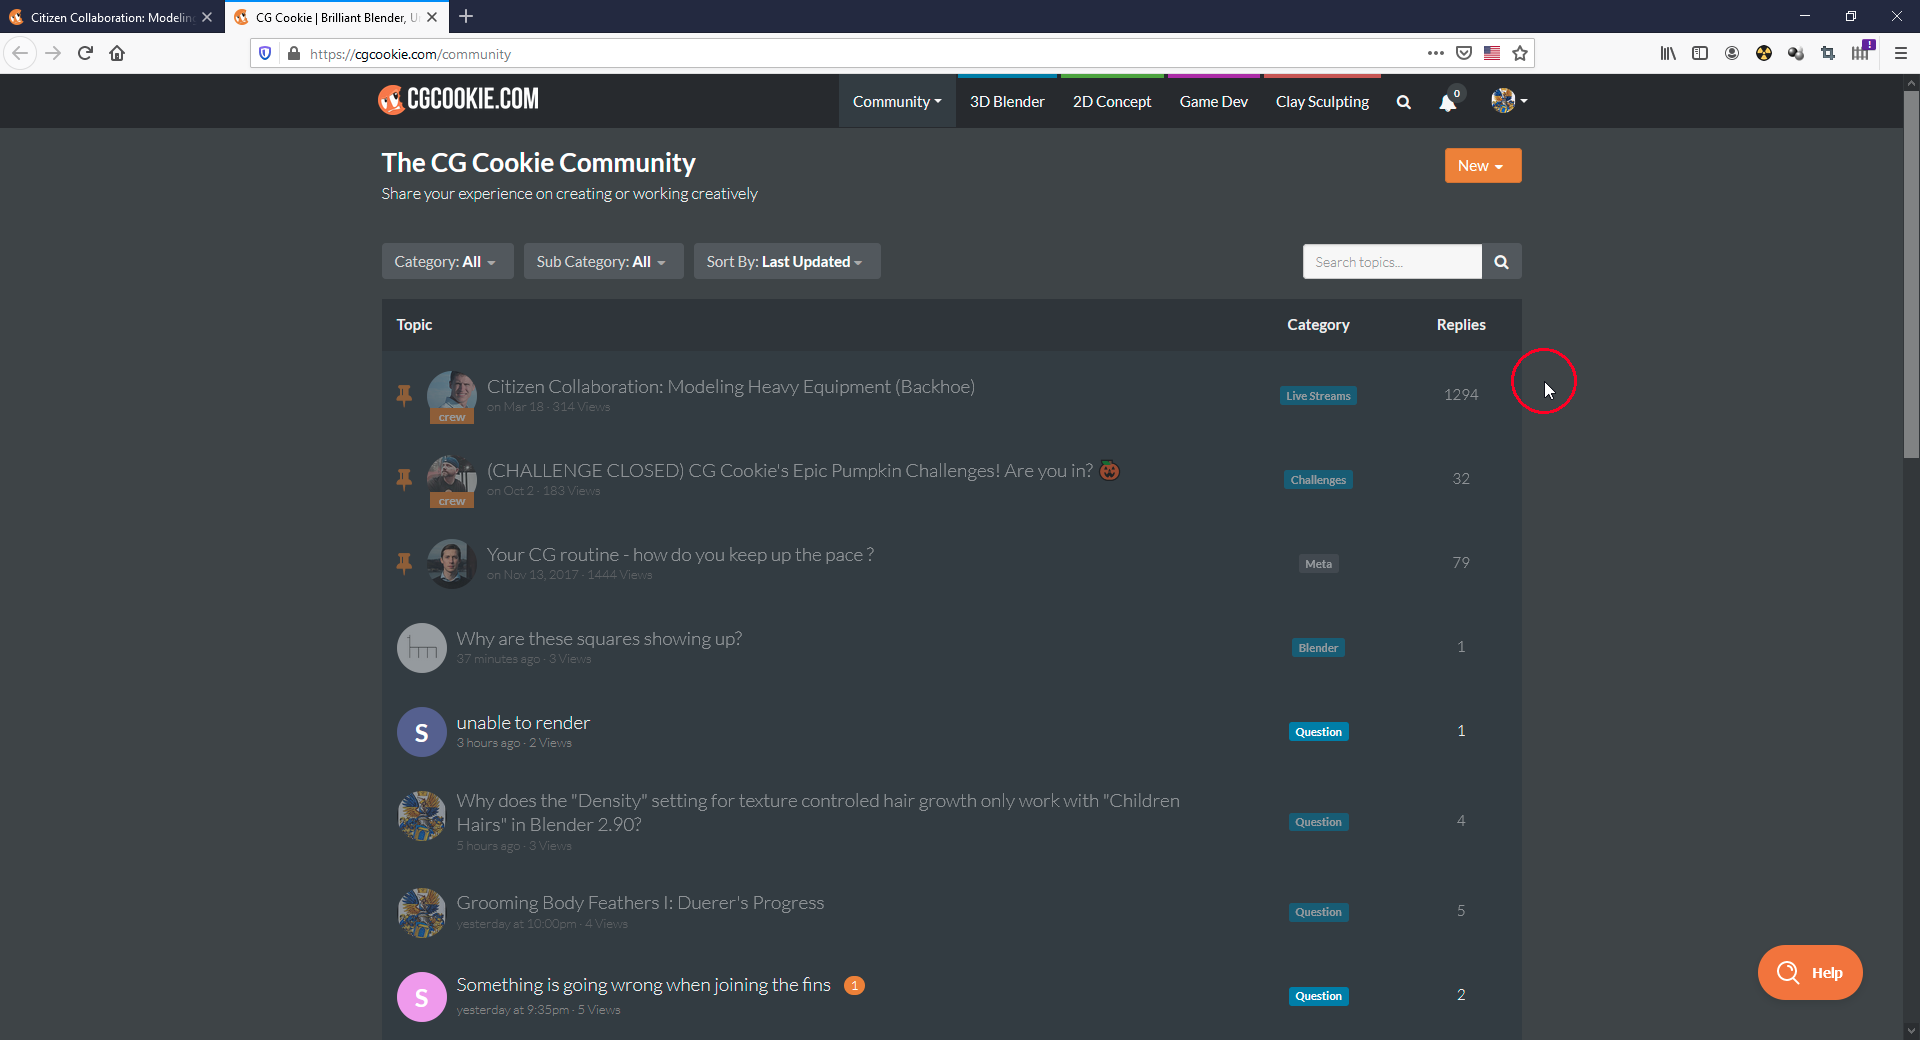Expand the Community nav dropdown
The height and width of the screenshot is (1040, 1920).
click(897, 101)
